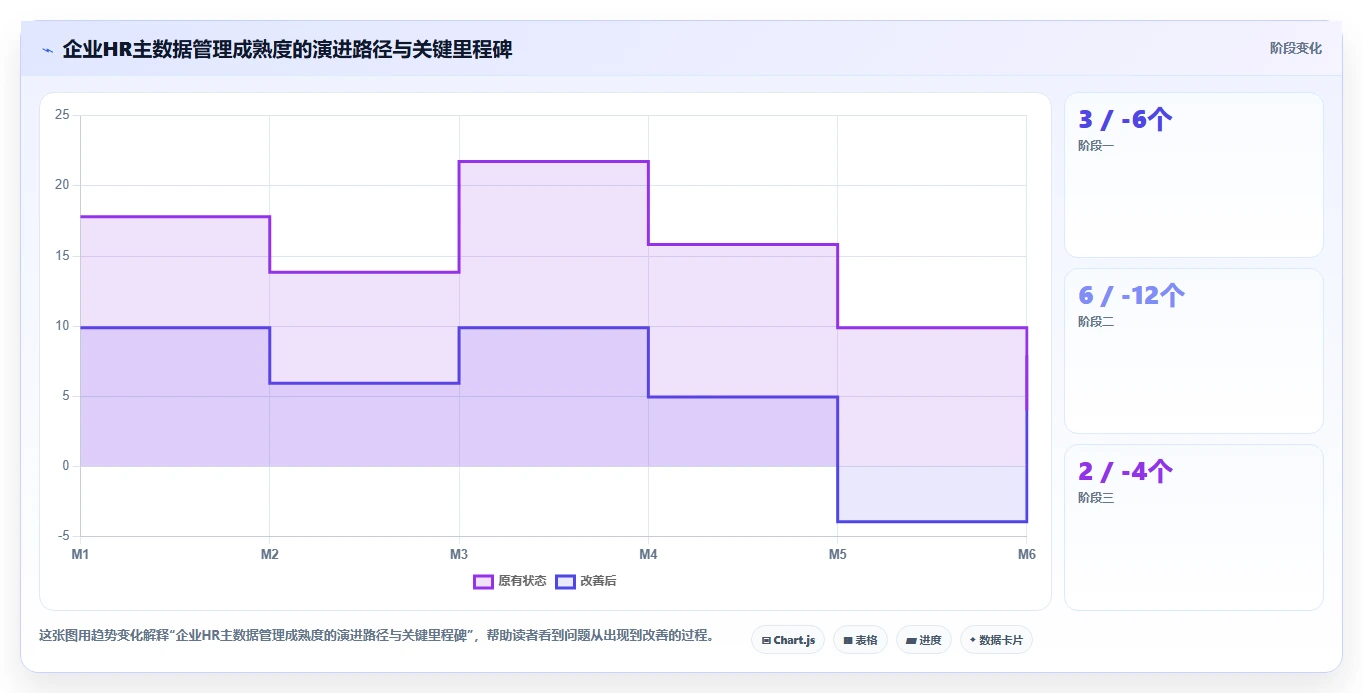This screenshot has width=1363, height=693.
Task: Click the blue step line segment below zero at M5
Action: pos(932,521)
